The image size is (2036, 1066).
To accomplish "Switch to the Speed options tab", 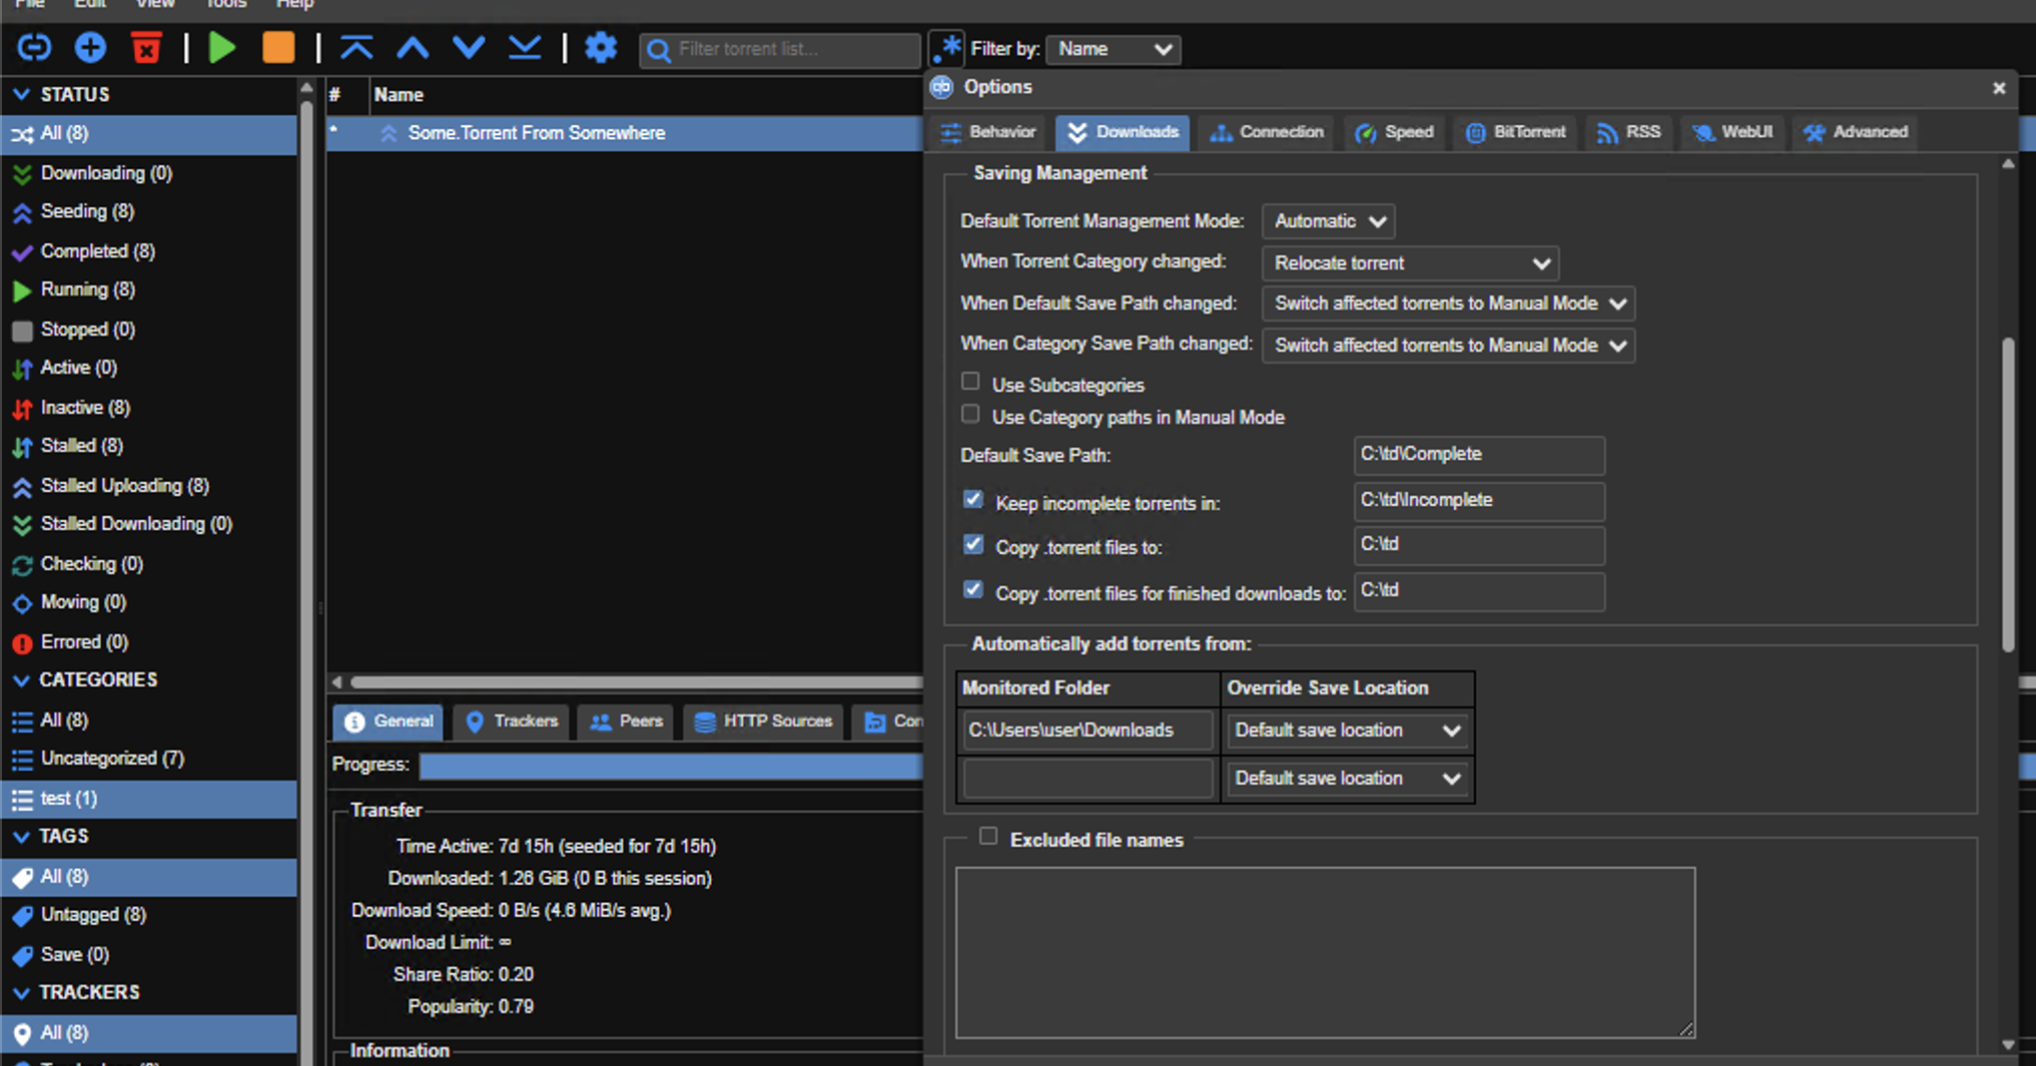I will click(x=1395, y=132).
